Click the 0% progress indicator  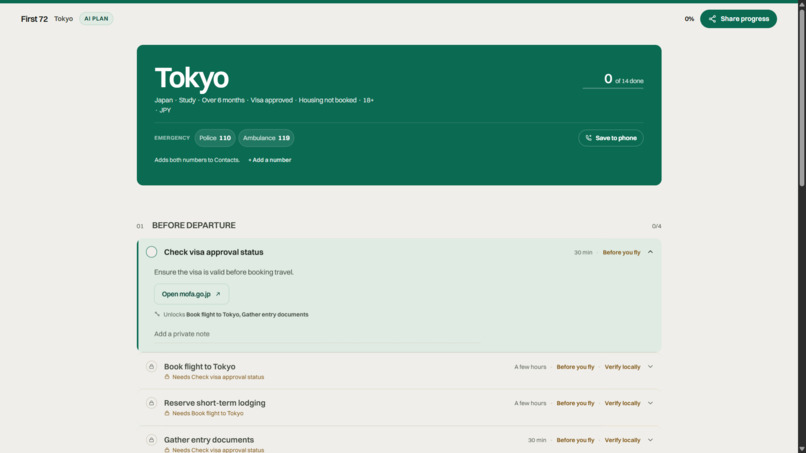click(x=689, y=19)
